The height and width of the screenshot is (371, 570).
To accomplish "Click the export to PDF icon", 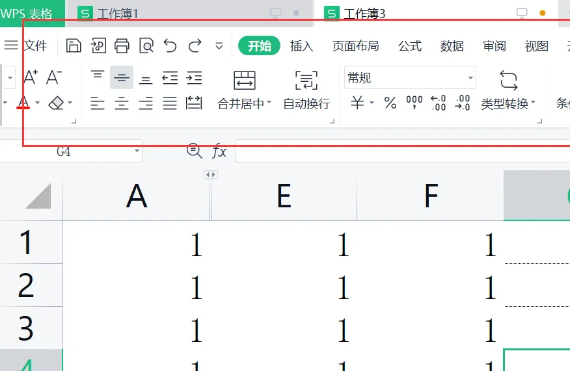I will (x=98, y=46).
